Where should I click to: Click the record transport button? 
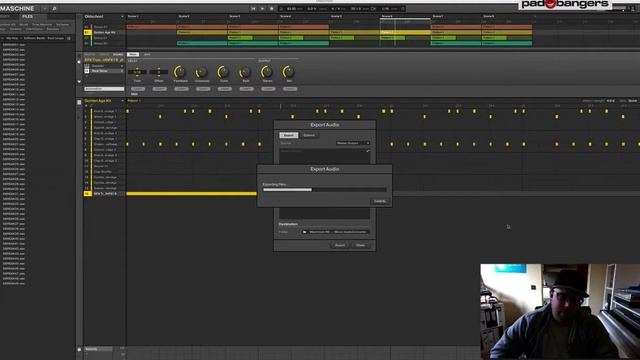(272, 9)
